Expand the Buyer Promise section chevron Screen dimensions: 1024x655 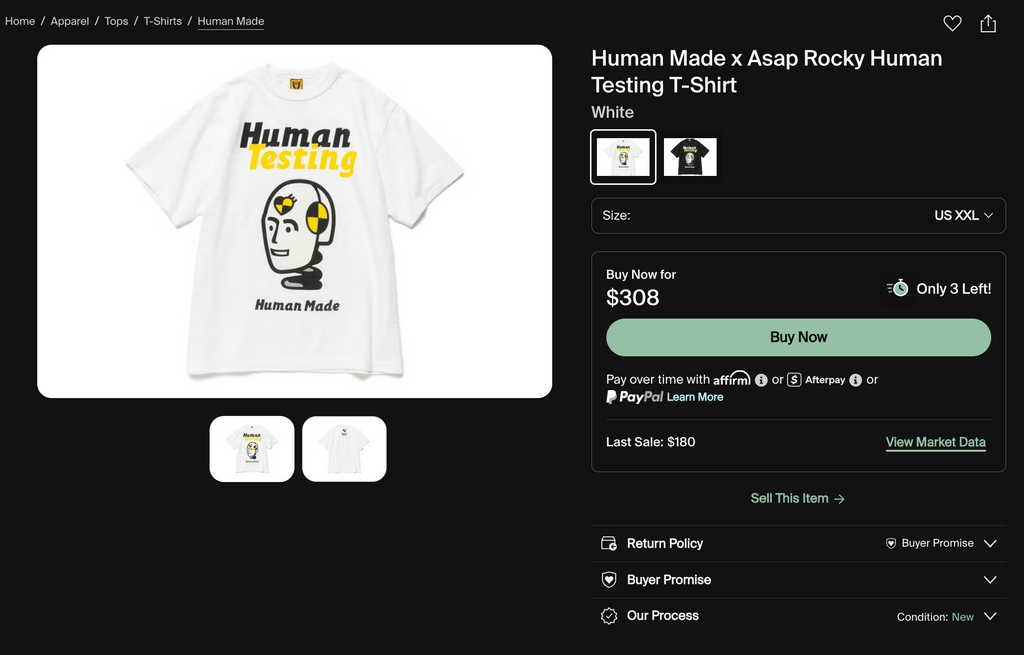pos(990,580)
